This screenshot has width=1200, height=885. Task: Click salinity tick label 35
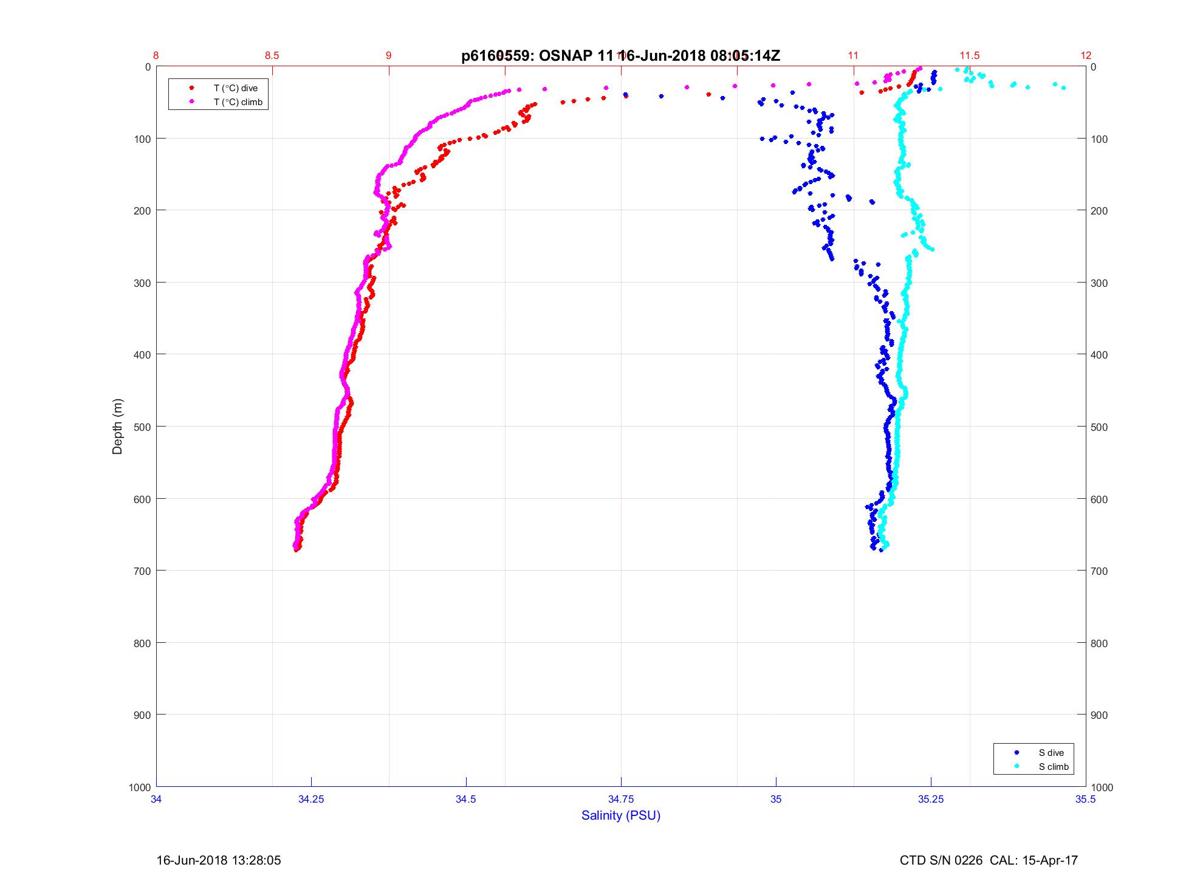point(776,799)
